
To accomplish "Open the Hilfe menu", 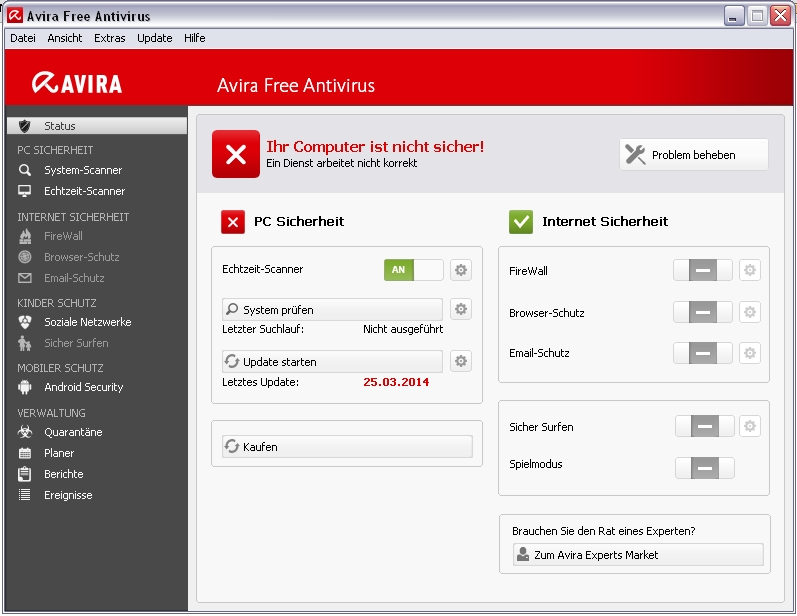I will pos(195,38).
